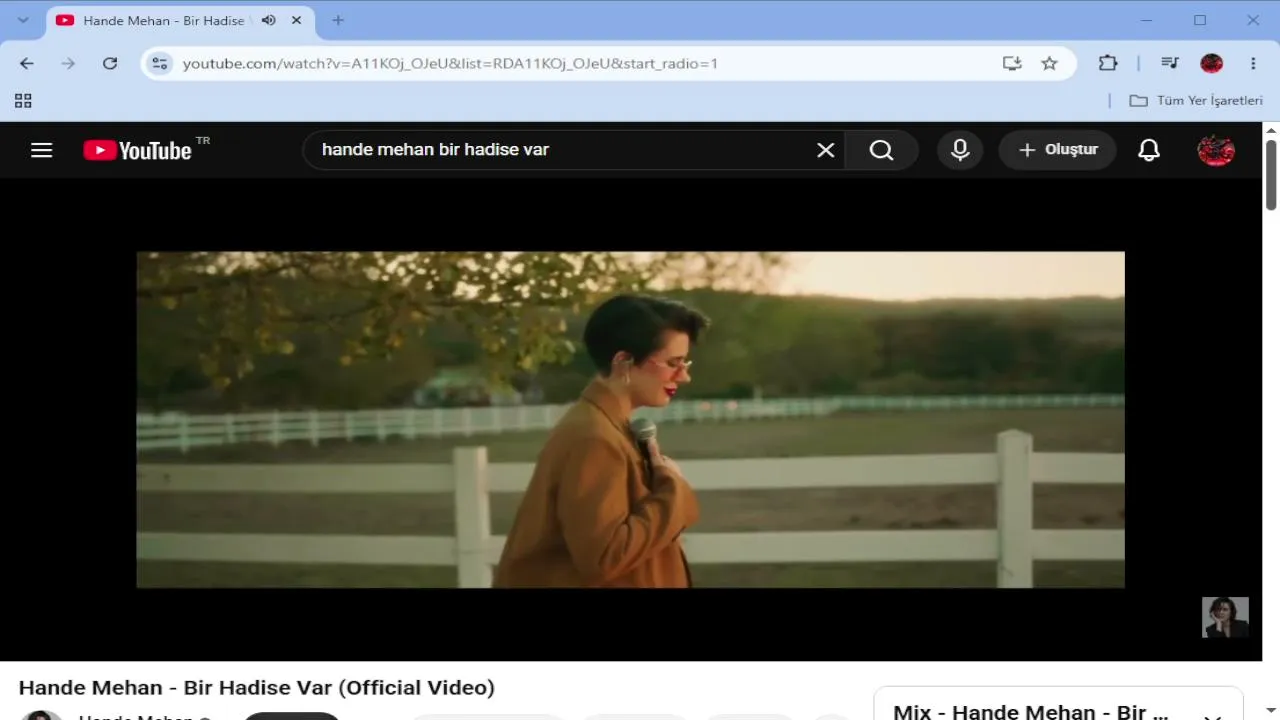
Task: Clear the YouTube search query with the X
Action: [x=826, y=150]
